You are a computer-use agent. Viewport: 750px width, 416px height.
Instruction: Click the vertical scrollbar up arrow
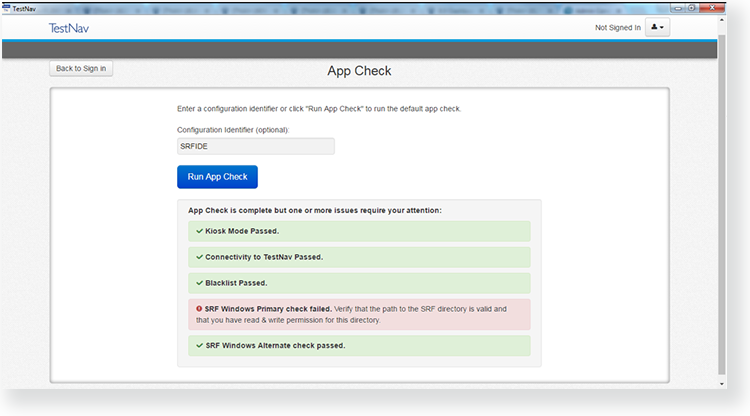pyautogui.click(x=722, y=20)
